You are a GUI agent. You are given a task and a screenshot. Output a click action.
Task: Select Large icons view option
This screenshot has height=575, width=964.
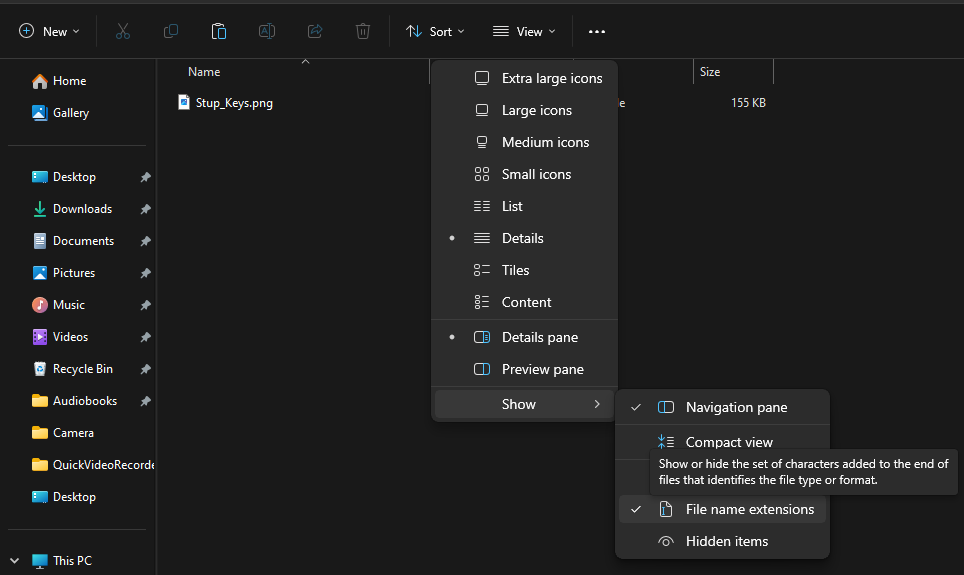coord(536,110)
